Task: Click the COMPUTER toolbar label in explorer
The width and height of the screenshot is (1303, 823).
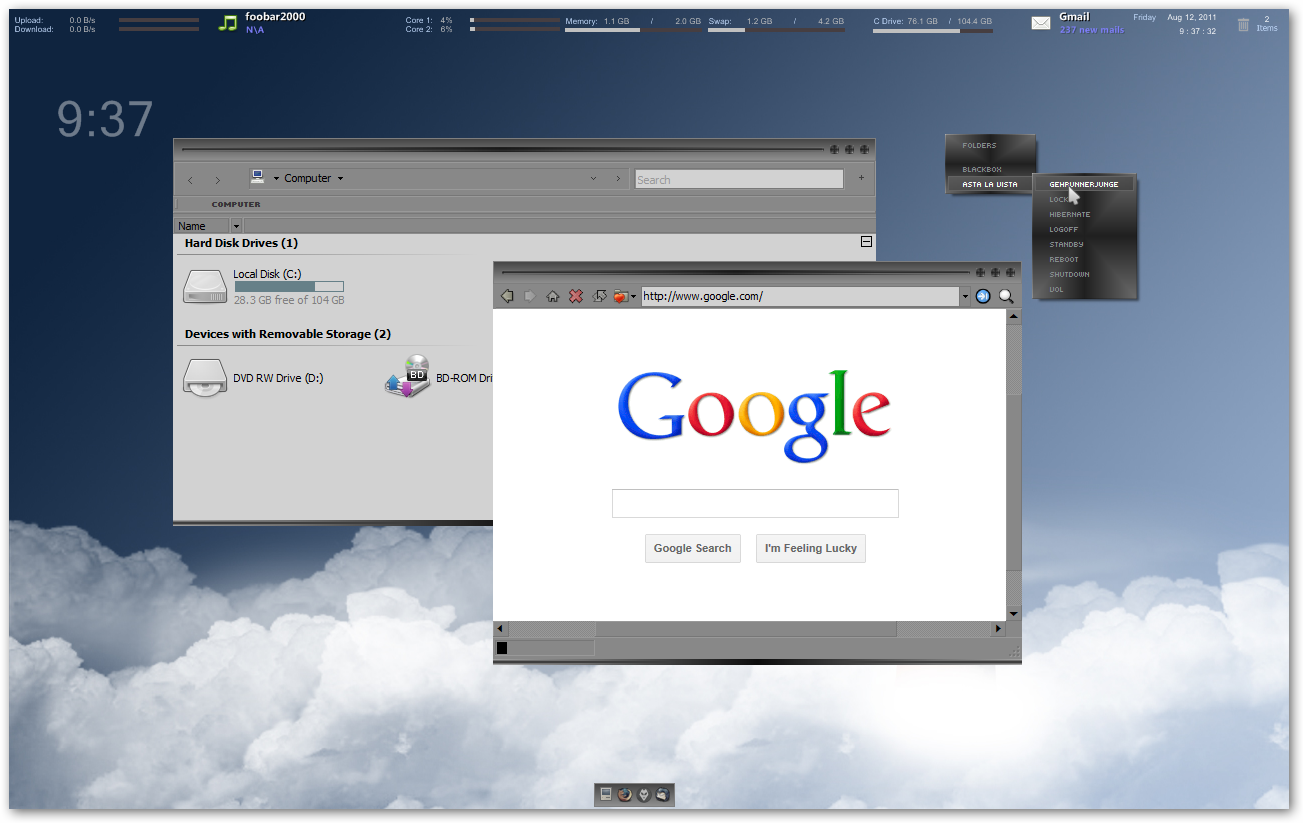Action: tap(236, 204)
